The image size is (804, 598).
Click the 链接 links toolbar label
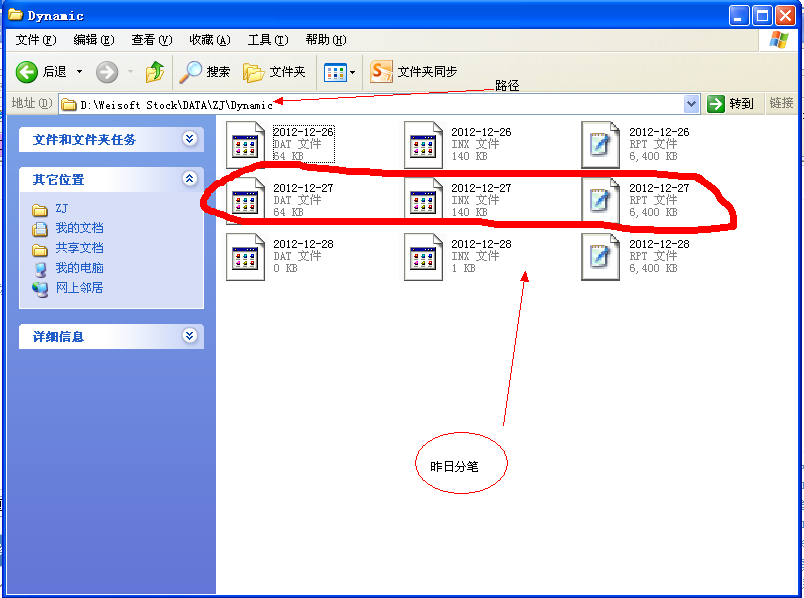781,104
